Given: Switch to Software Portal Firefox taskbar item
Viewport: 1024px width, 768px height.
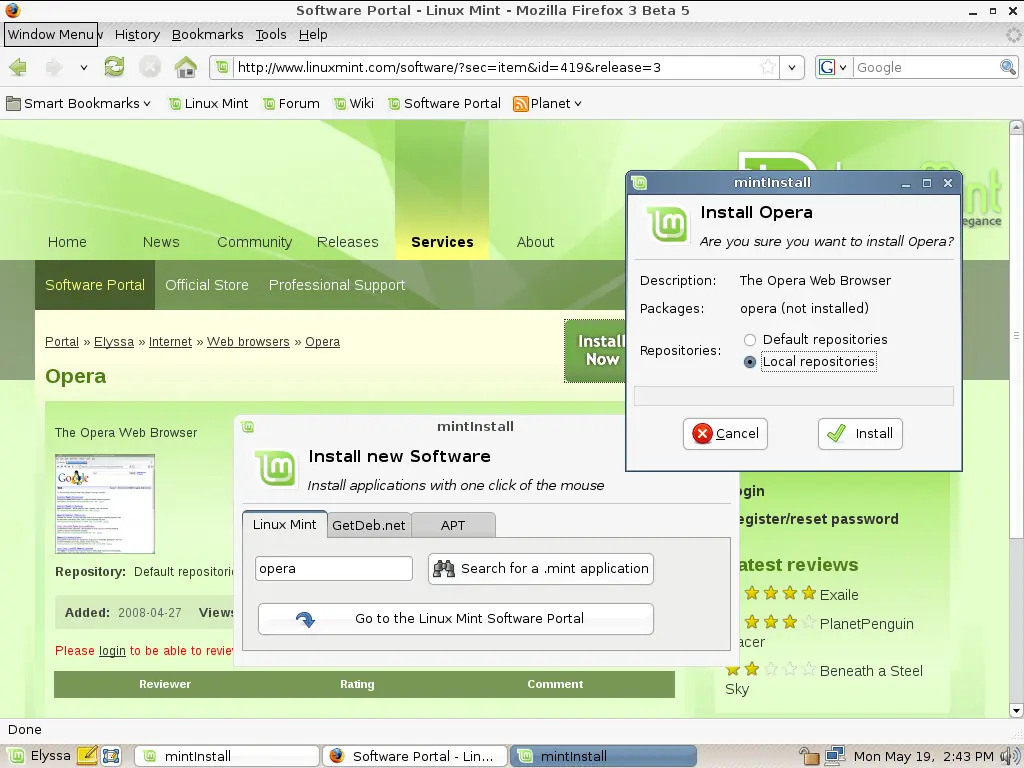Looking at the screenshot, I should (x=415, y=756).
